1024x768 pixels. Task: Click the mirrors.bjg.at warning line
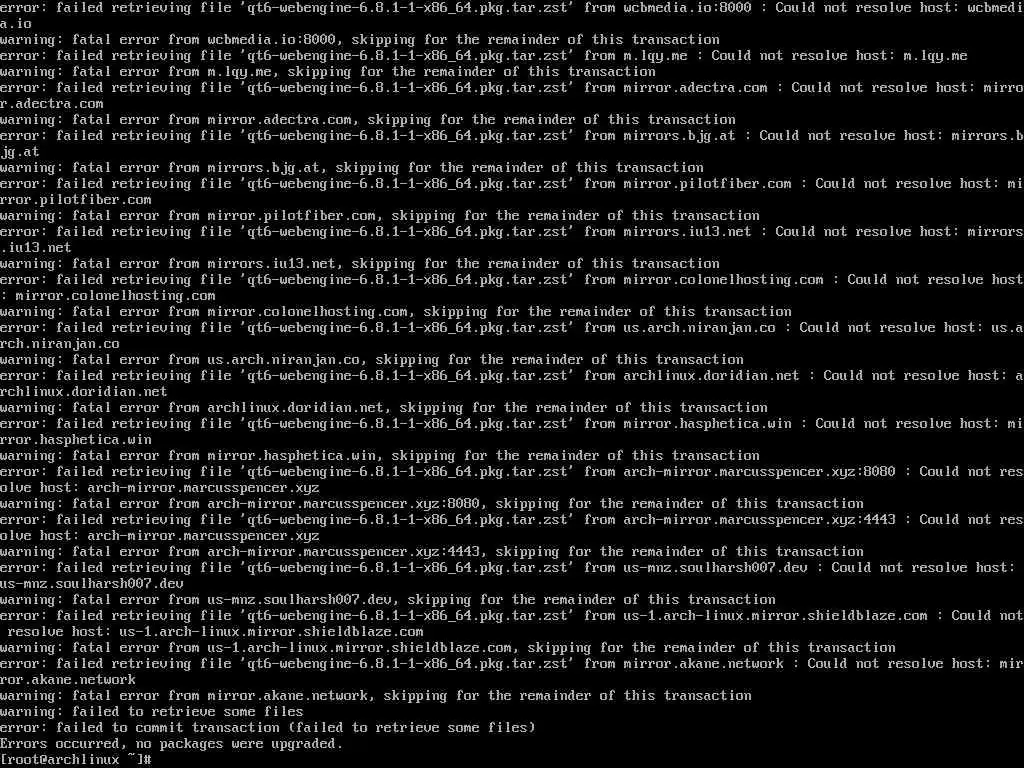click(351, 167)
